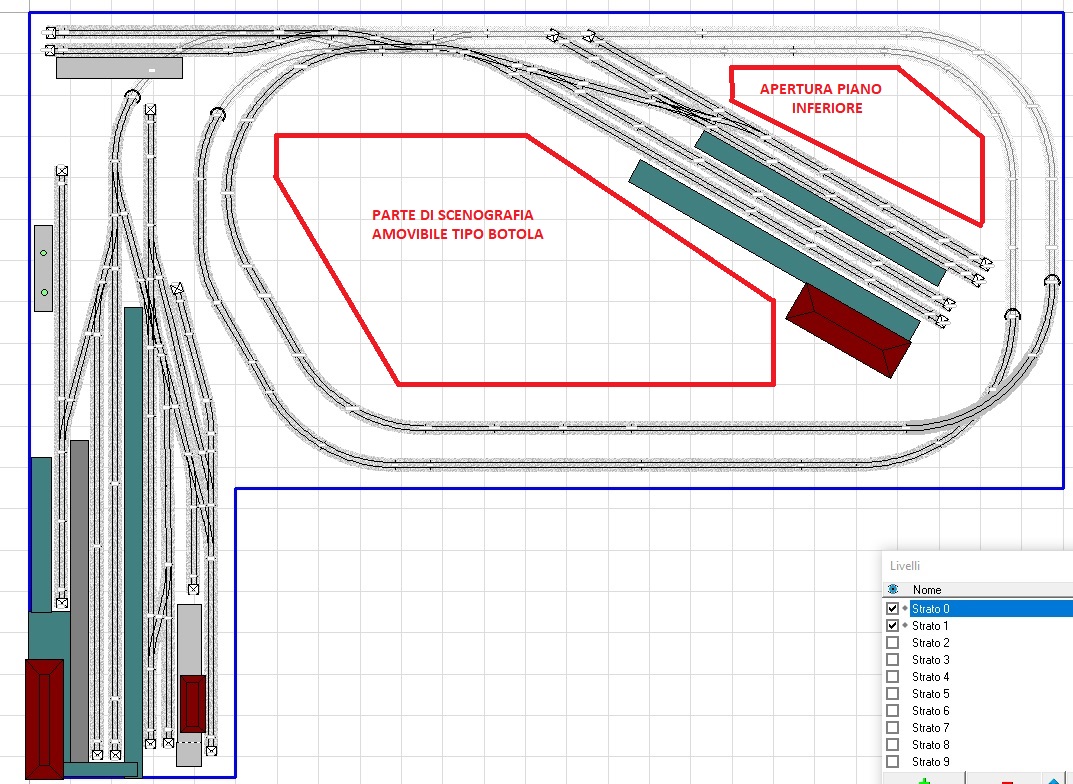Uncheck the Strato 1 visibility checkbox
Viewport: 1073px width, 784px height.
[x=892, y=625]
